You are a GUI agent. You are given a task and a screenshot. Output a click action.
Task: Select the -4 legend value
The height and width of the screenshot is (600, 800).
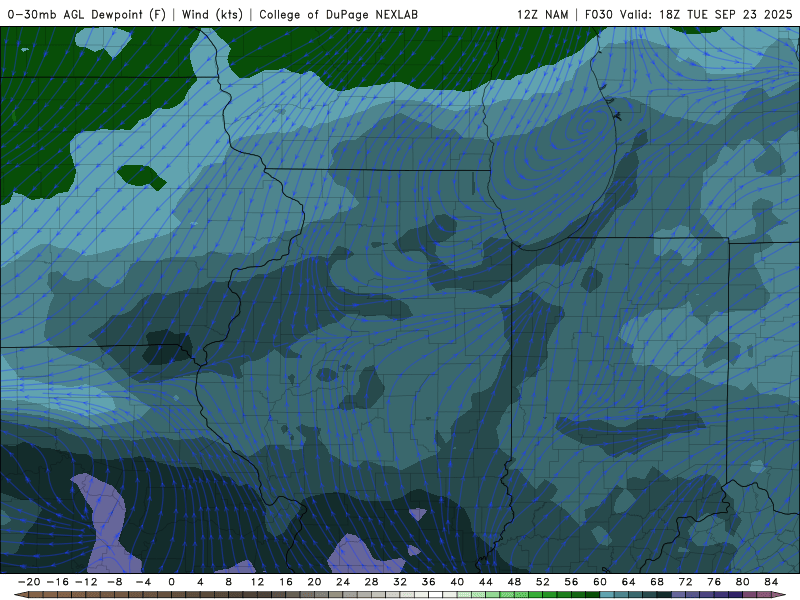(x=143, y=582)
